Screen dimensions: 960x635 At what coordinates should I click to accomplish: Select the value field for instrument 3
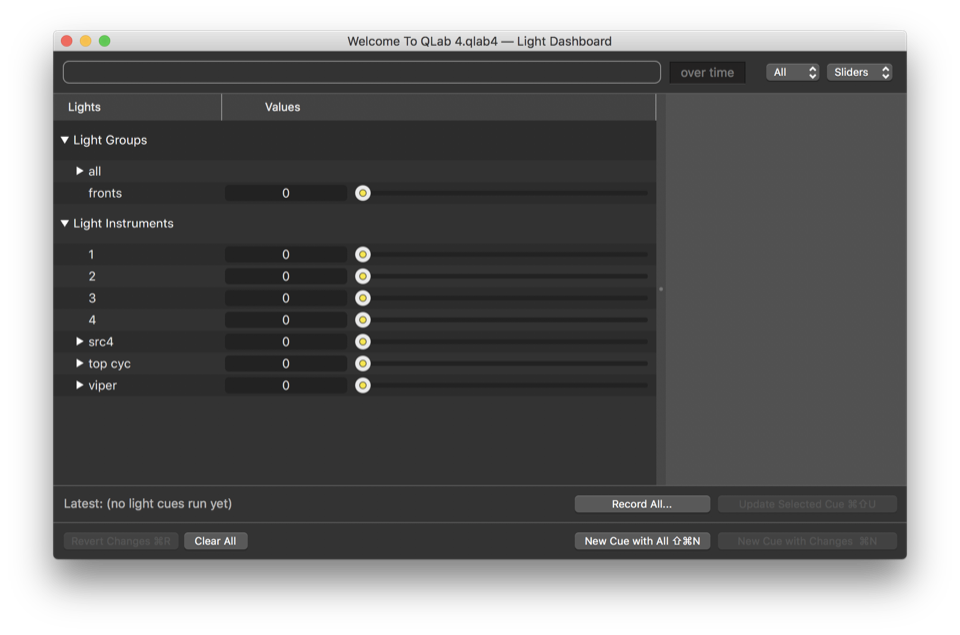click(286, 298)
